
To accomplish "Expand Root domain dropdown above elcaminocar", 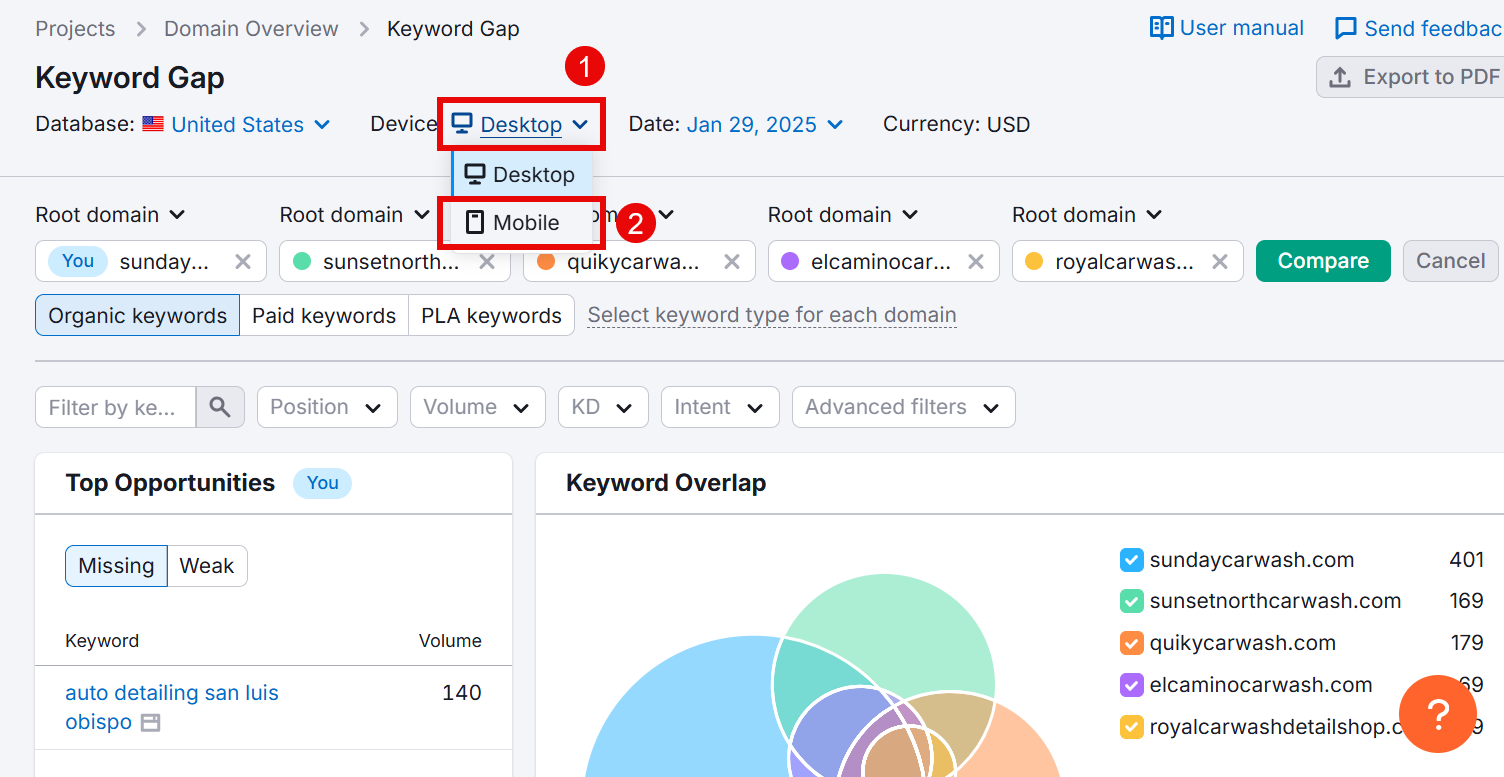I will pos(843,215).
